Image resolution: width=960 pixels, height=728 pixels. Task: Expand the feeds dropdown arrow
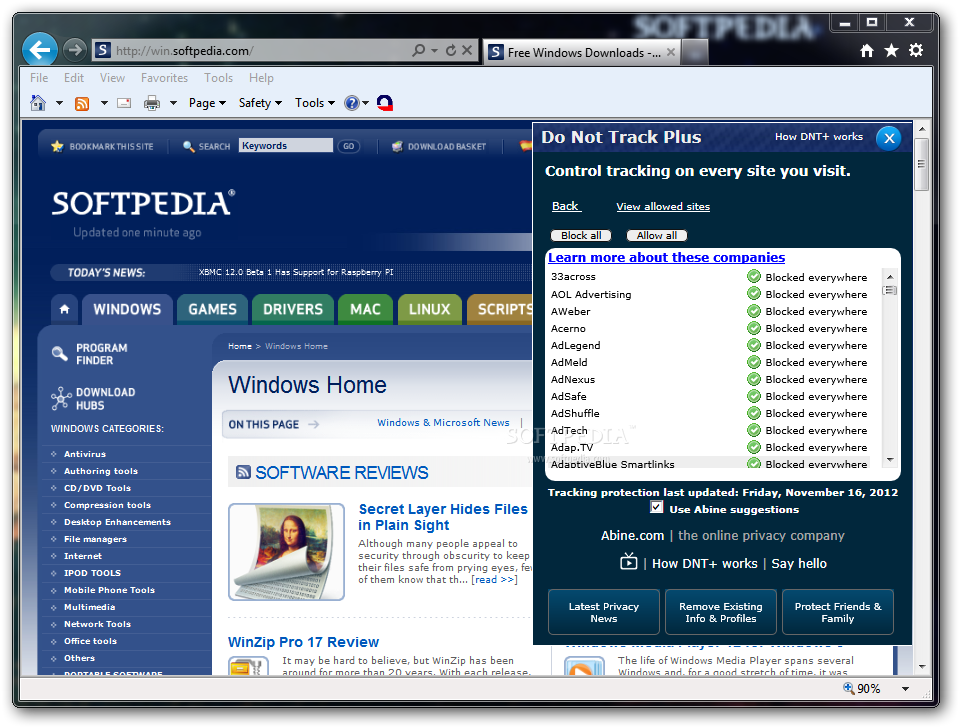tap(104, 103)
